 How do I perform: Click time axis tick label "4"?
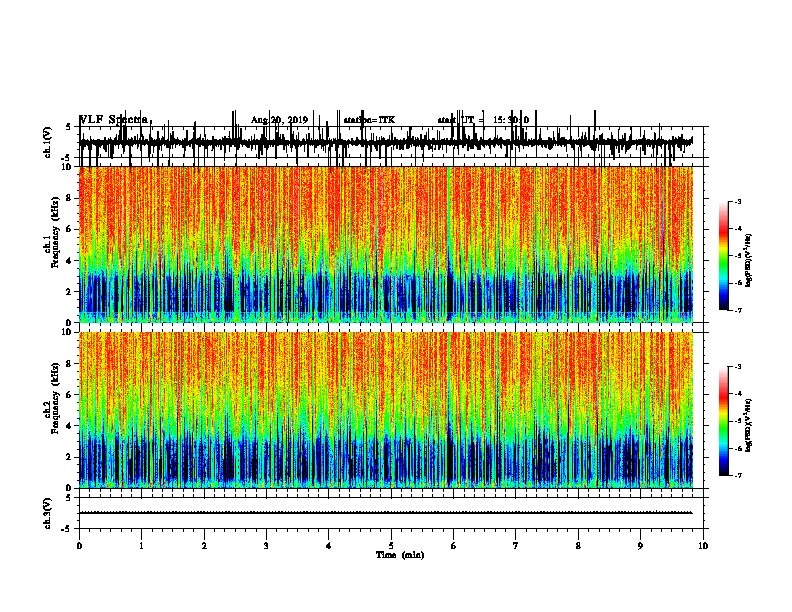pos(329,546)
